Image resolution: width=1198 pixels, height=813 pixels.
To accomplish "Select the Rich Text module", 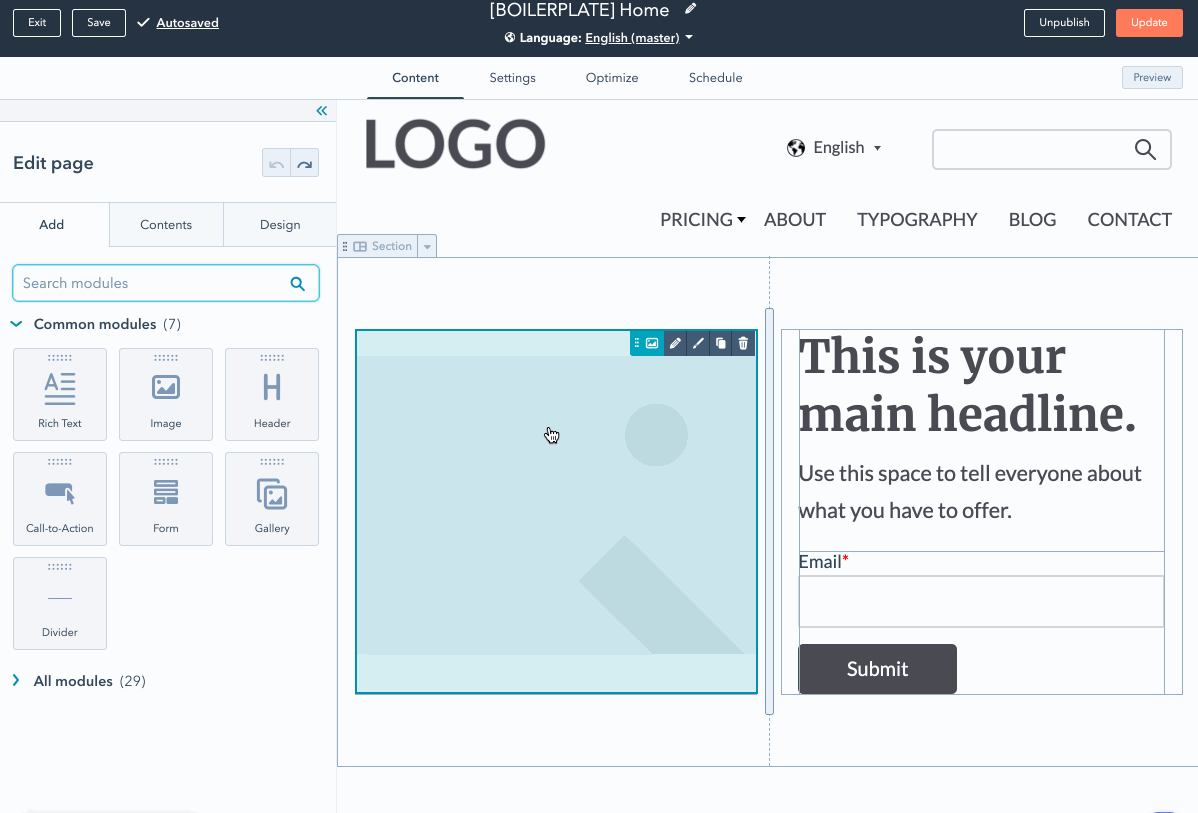I will 60,394.
